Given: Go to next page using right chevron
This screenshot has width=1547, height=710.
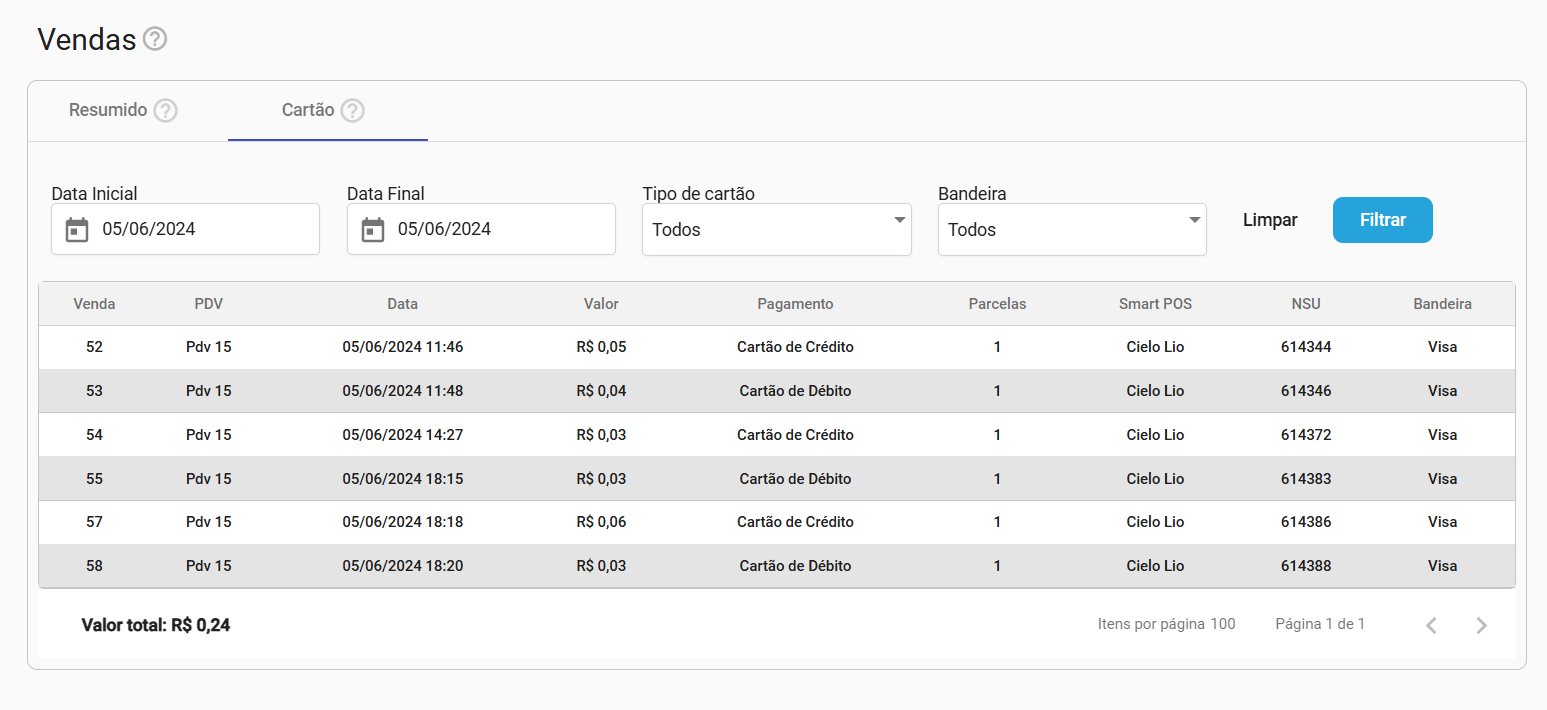Looking at the screenshot, I should coord(1481,625).
